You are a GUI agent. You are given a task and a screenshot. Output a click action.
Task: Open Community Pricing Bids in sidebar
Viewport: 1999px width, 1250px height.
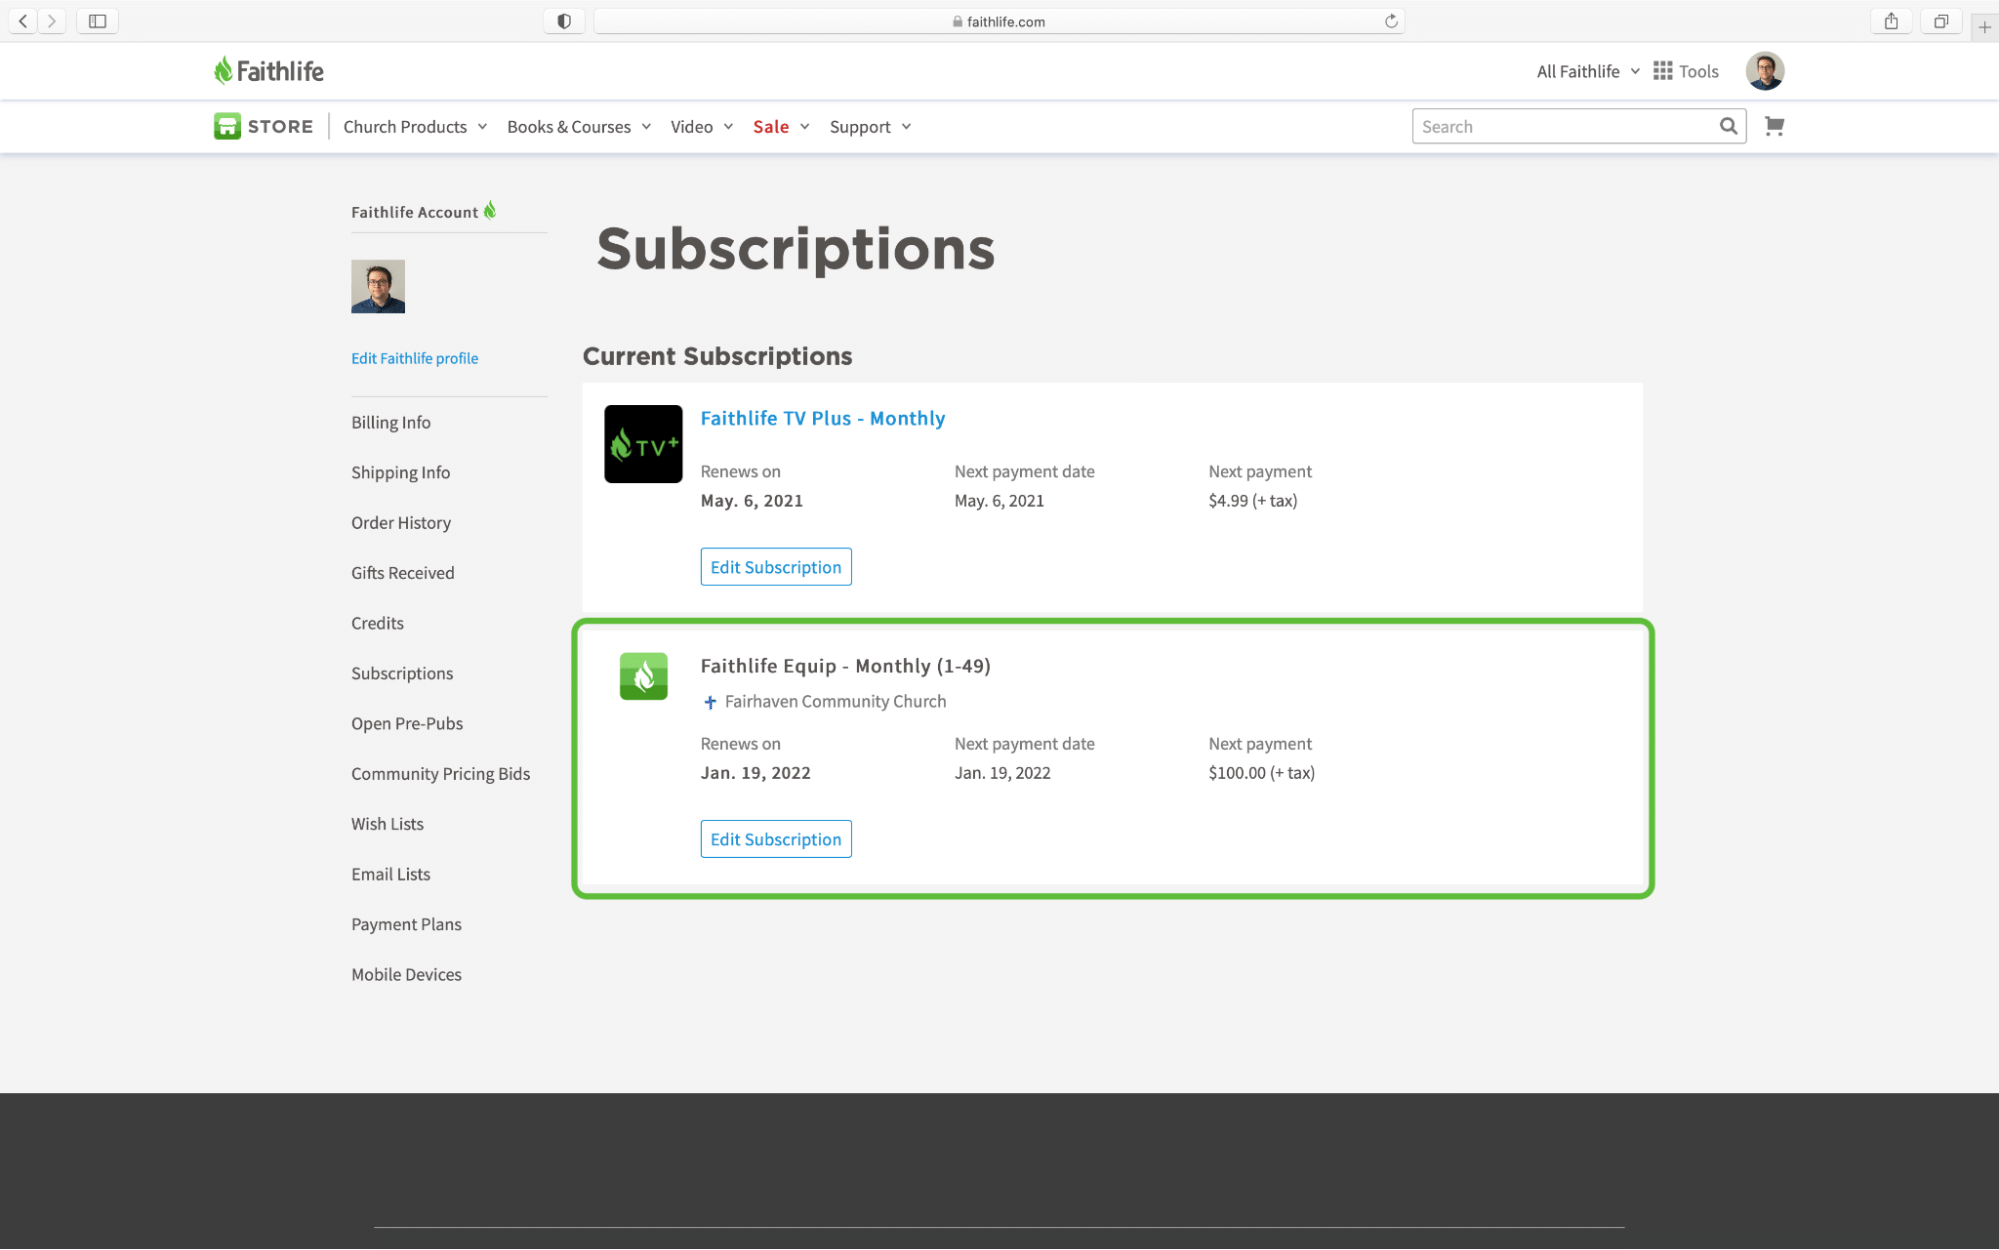440,773
